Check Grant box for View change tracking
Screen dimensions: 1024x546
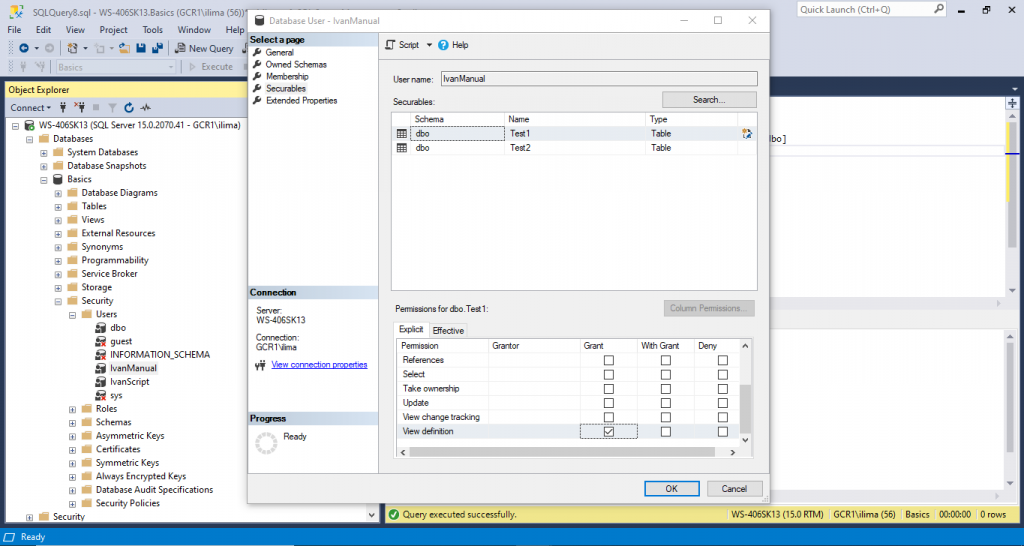(x=609, y=417)
